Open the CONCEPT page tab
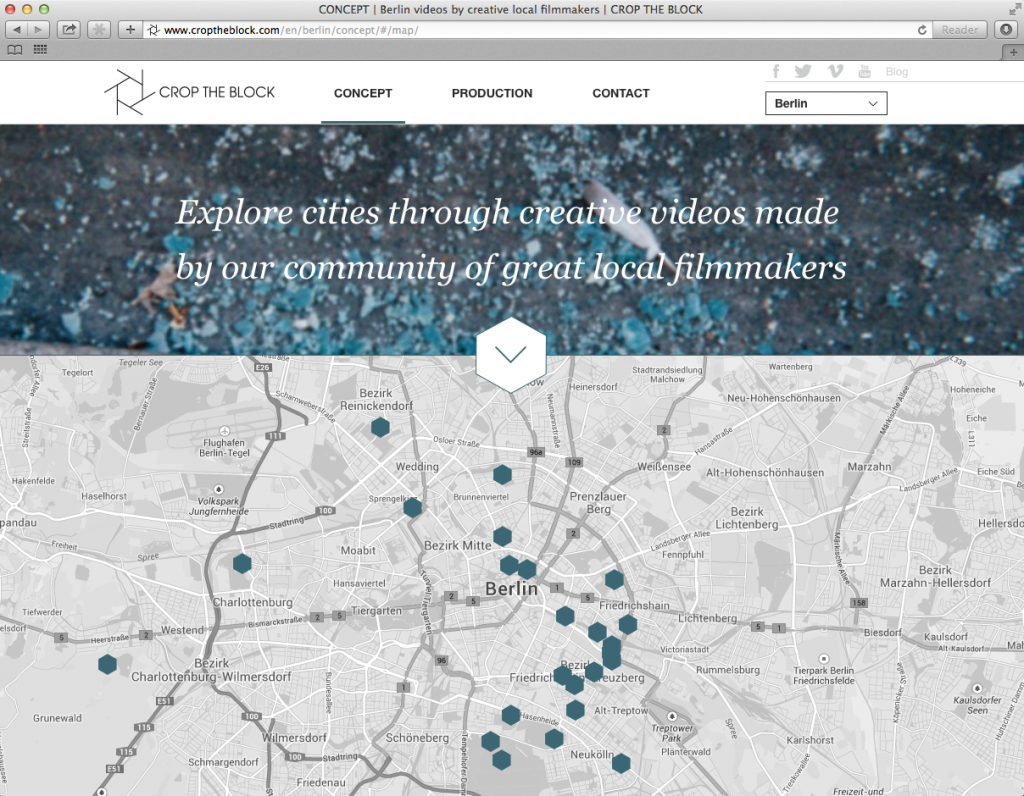Viewport: 1024px width, 796px height. (x=363, y=93)
